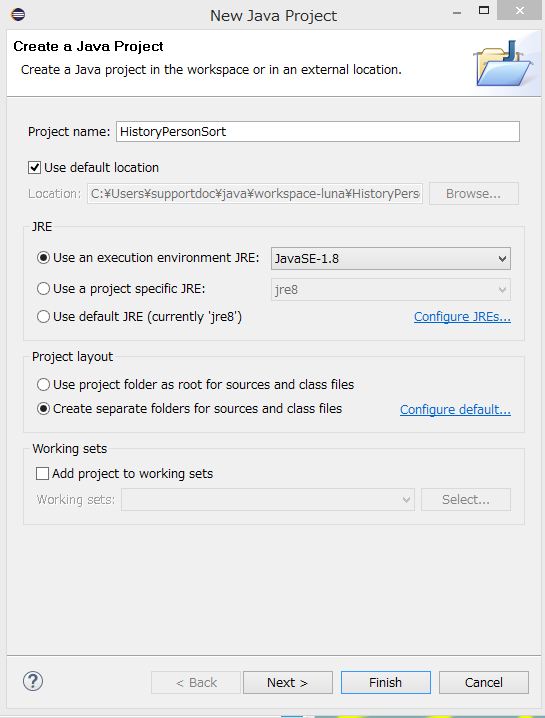Open the Configure default link
This screenshot has width=545, height=718.
(455, 409)
